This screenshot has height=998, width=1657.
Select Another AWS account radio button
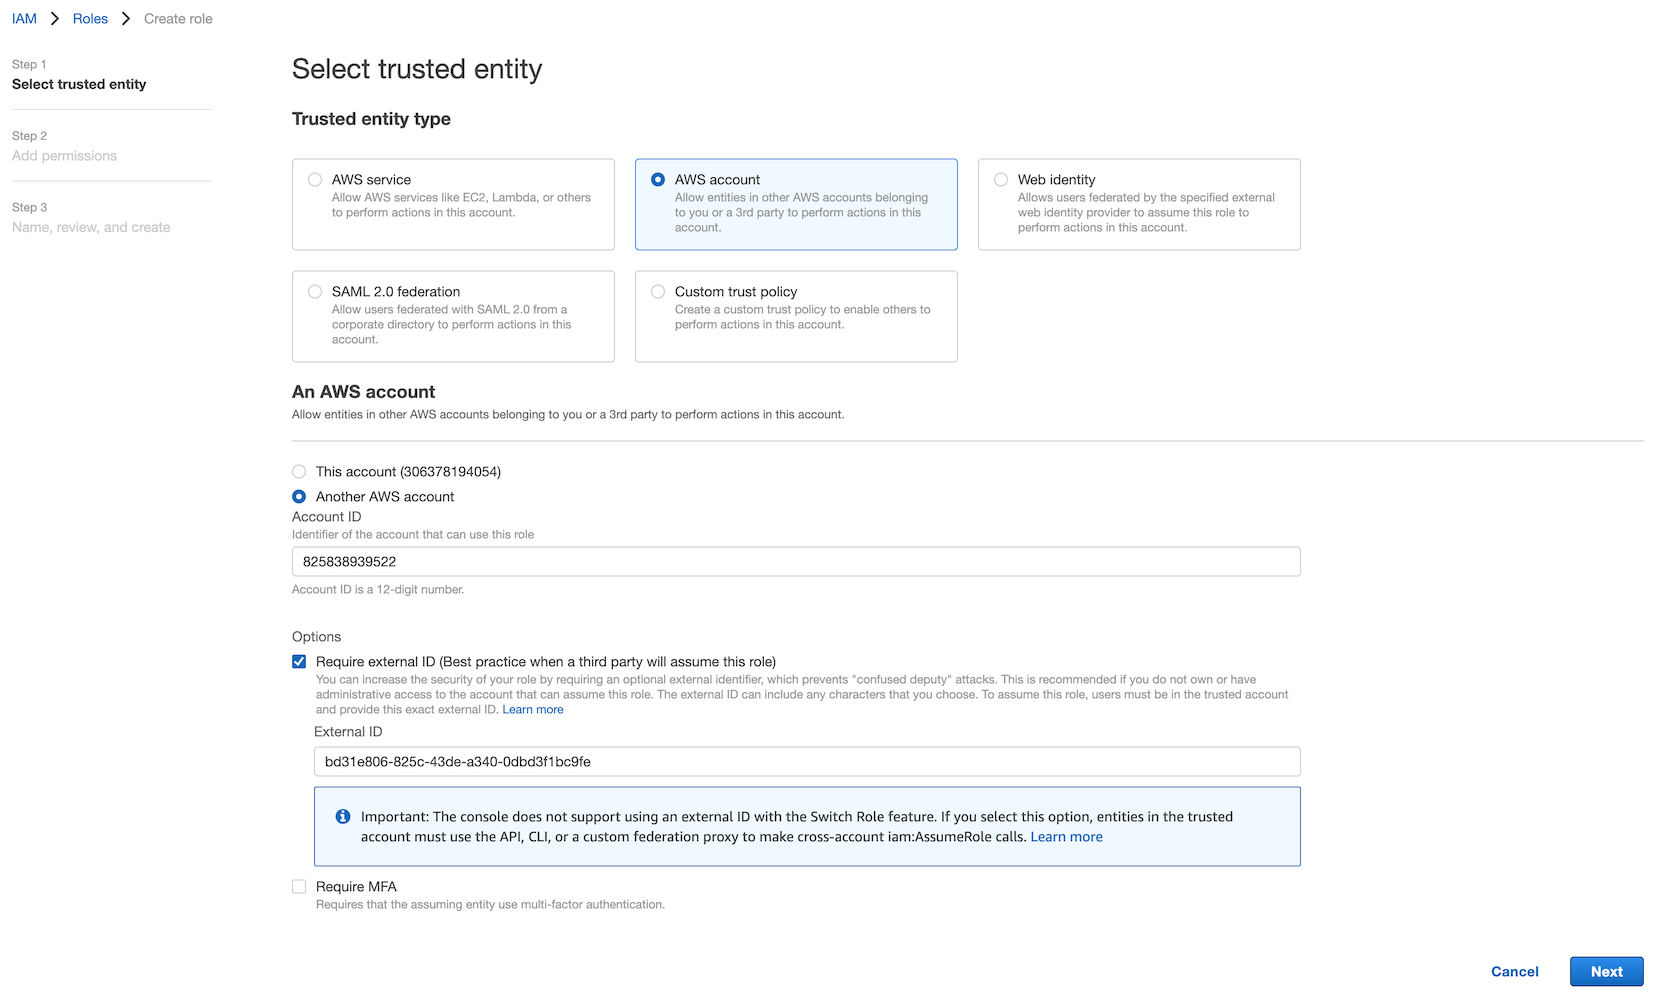pyautogui.click(x=299, y=497)
